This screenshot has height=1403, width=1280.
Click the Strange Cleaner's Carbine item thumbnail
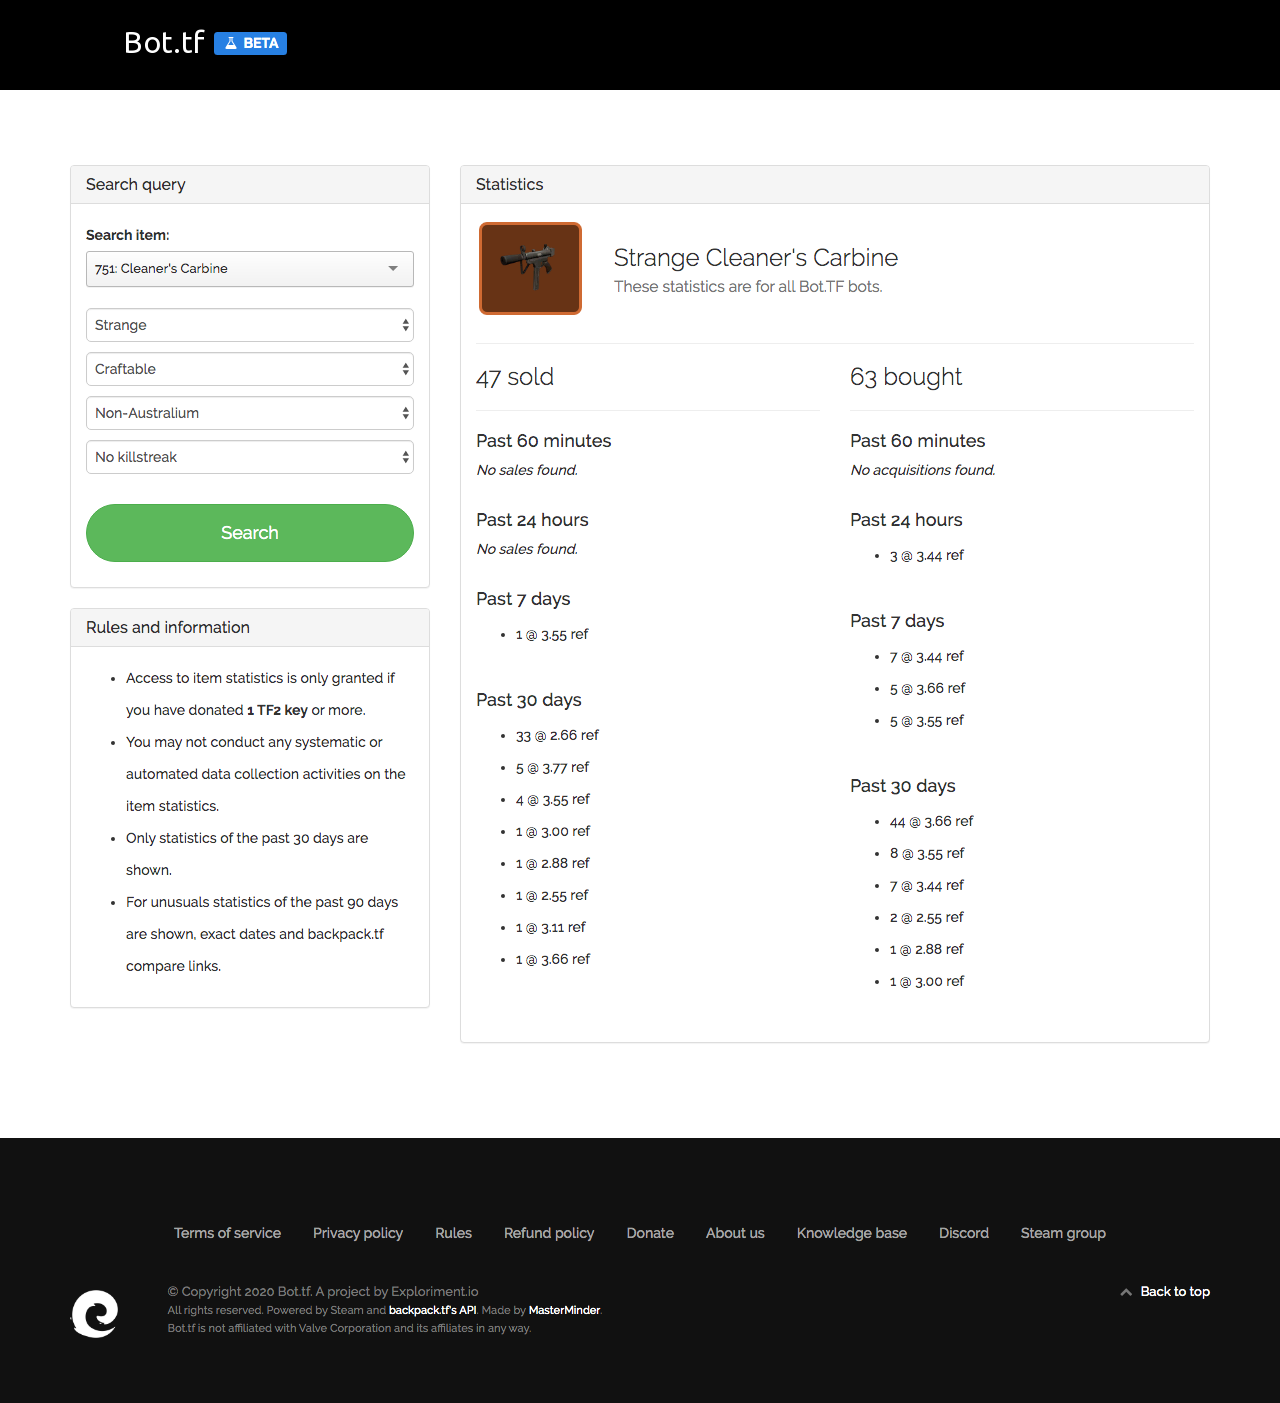point(530,268)
